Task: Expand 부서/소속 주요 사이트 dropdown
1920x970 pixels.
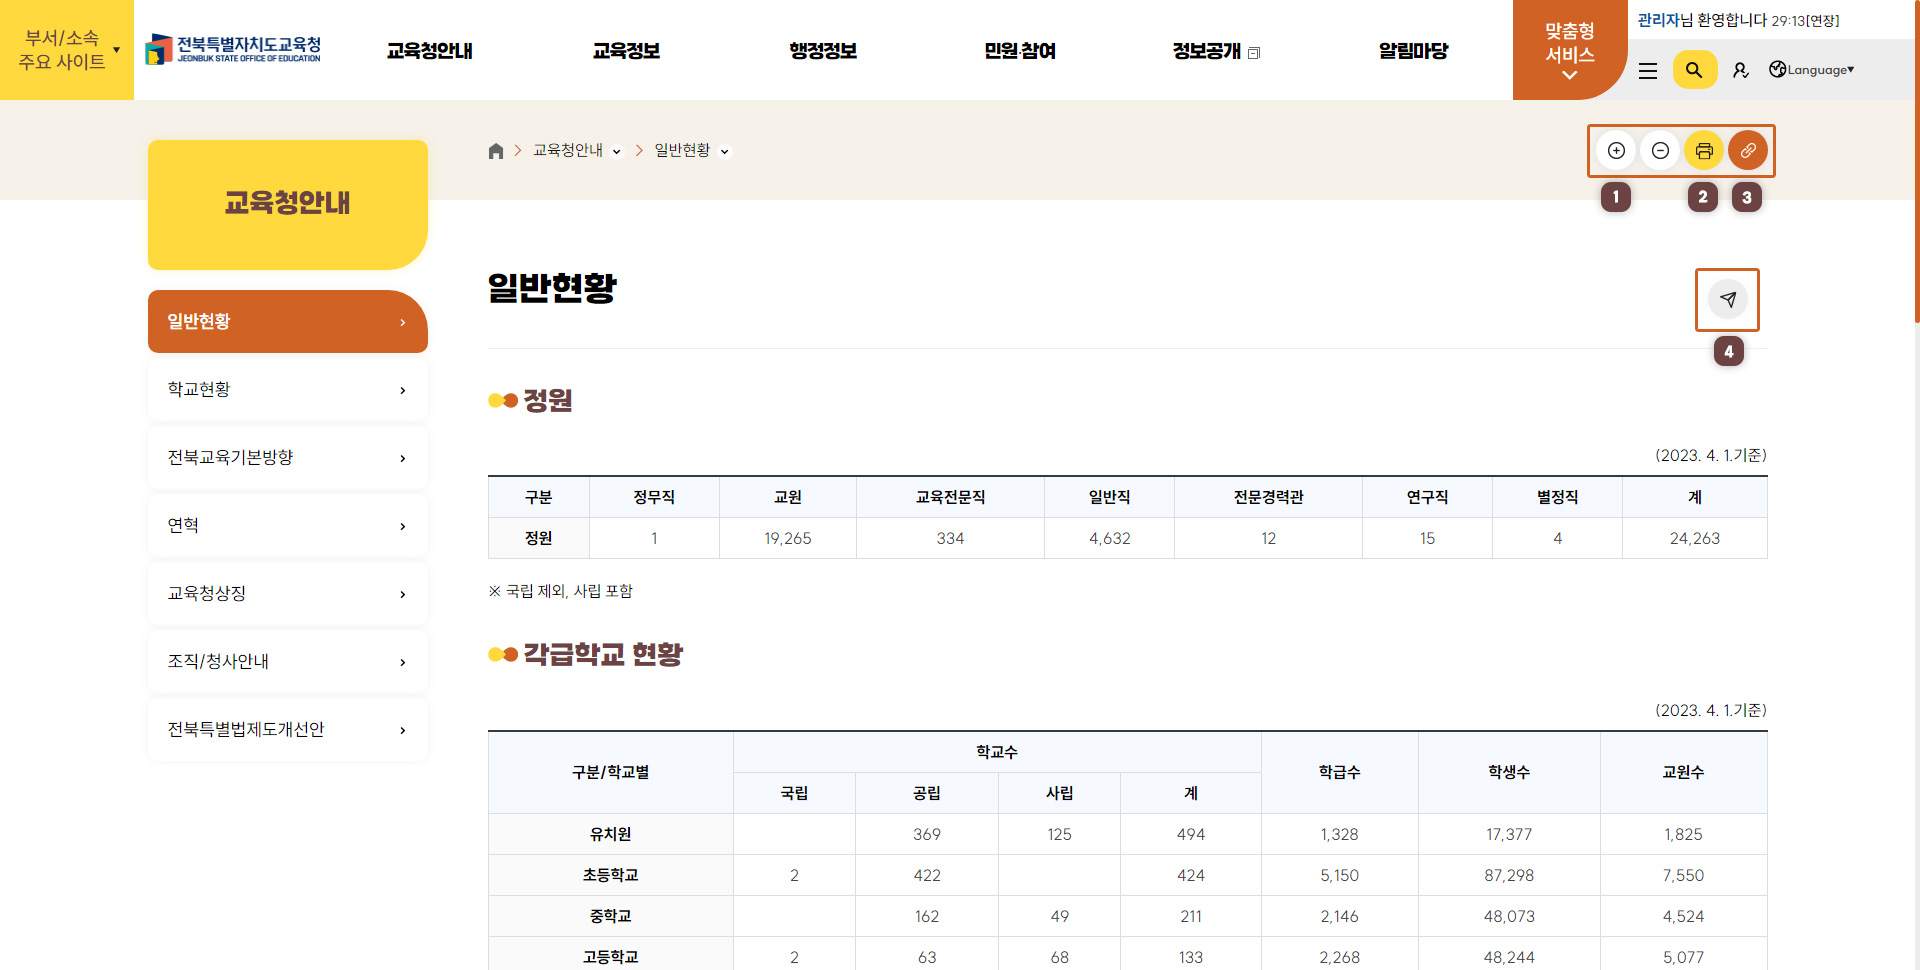Action: (67, 50)
